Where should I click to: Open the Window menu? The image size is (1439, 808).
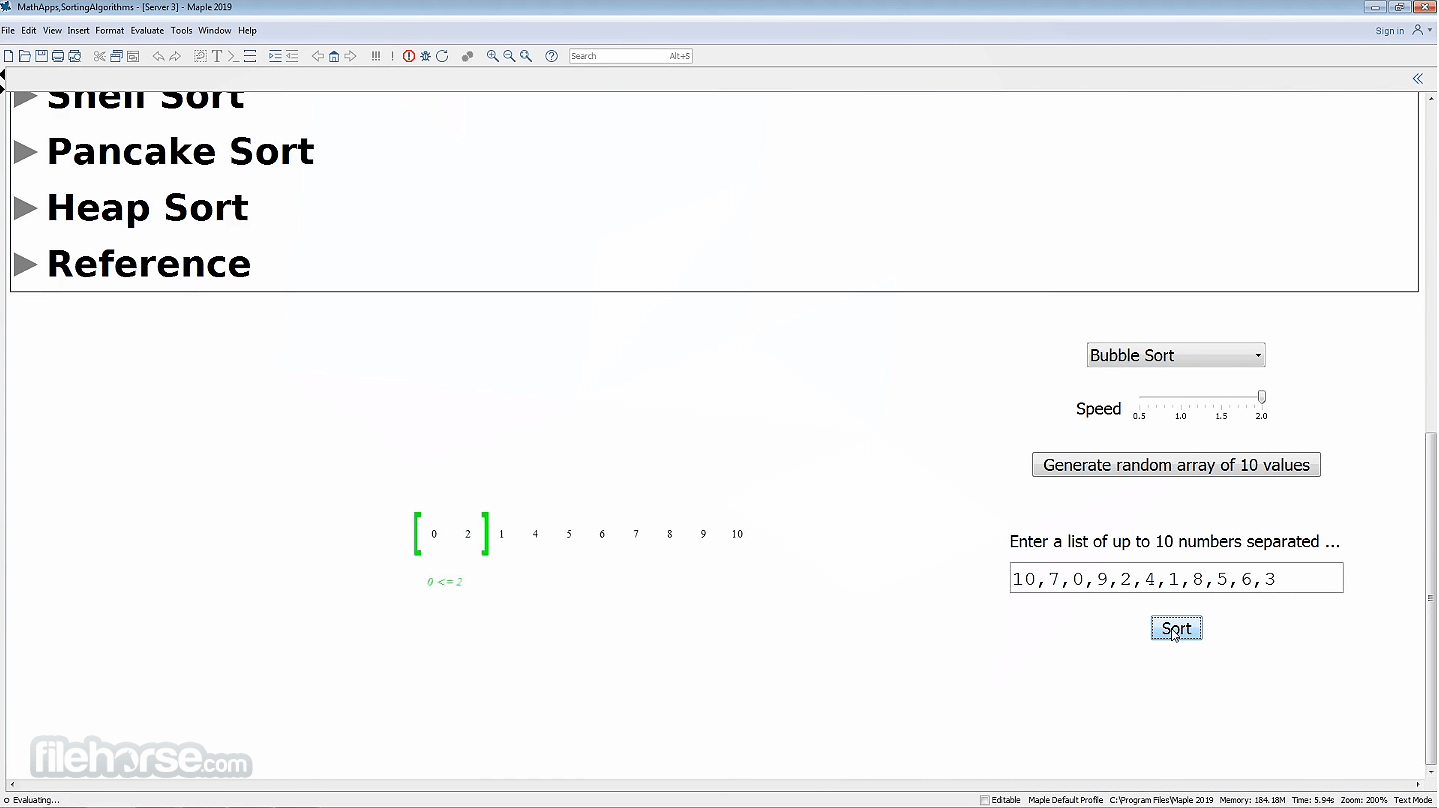pos(215,31)
